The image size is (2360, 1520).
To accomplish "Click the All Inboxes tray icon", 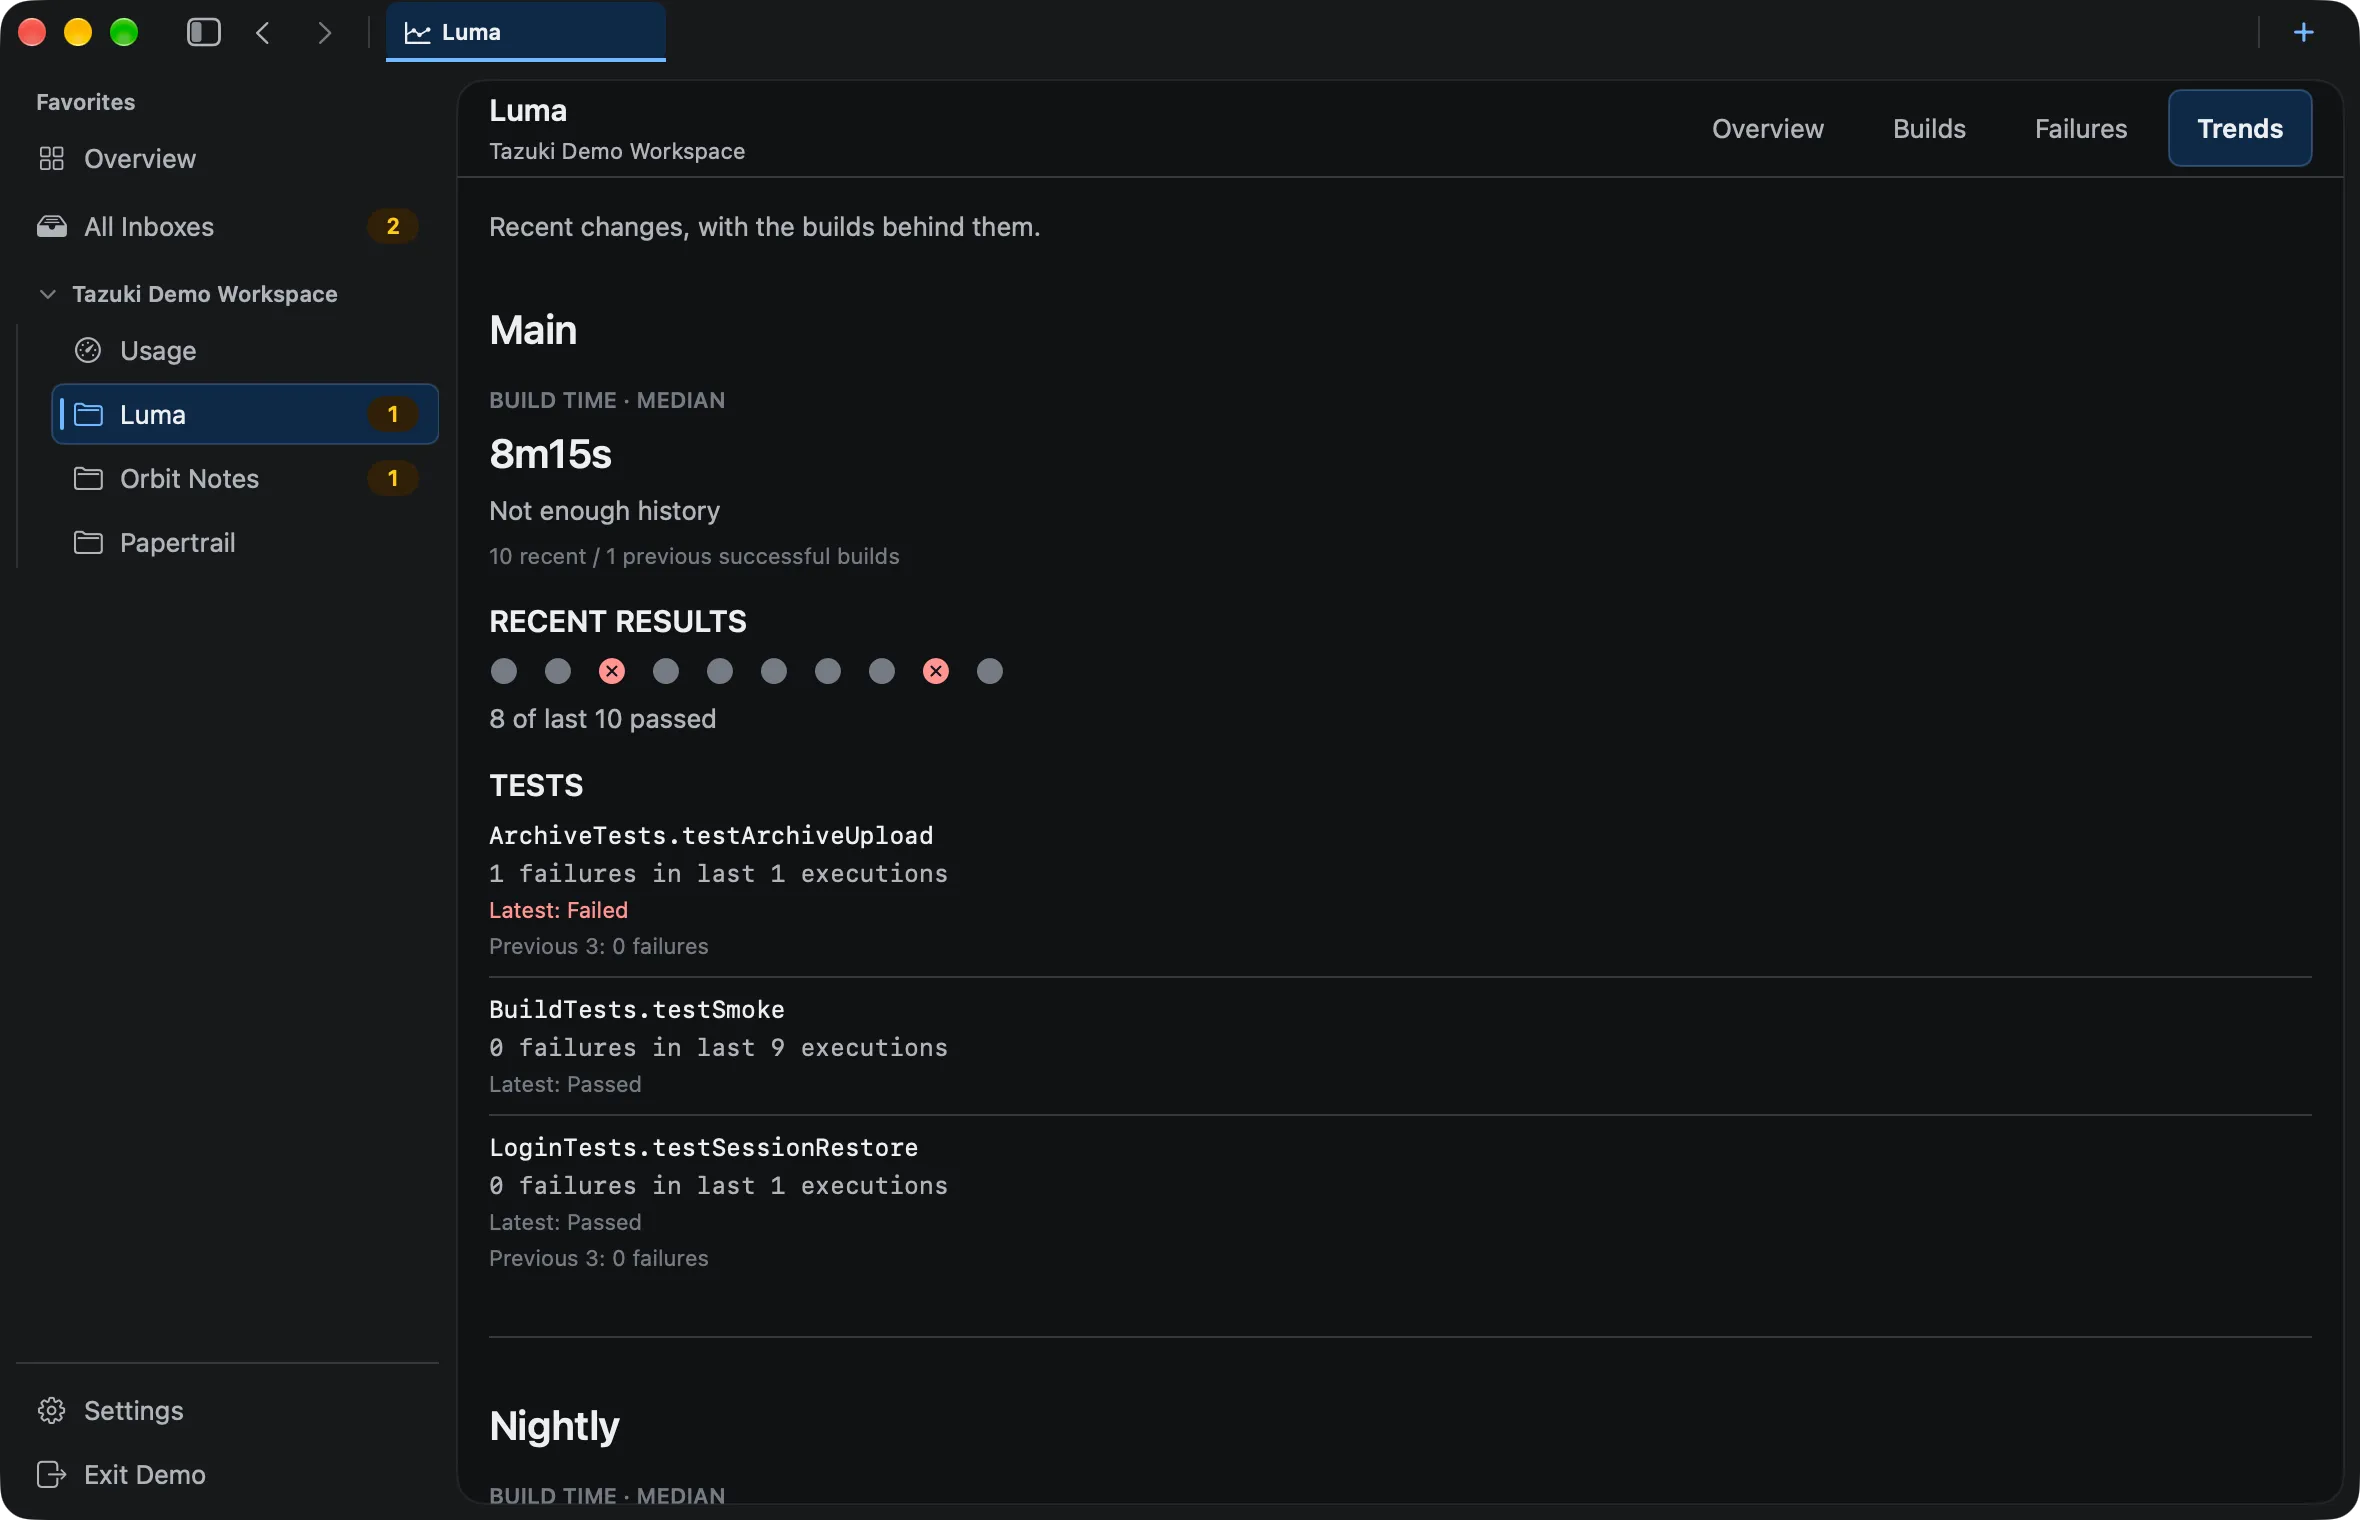I will (51, 227).
